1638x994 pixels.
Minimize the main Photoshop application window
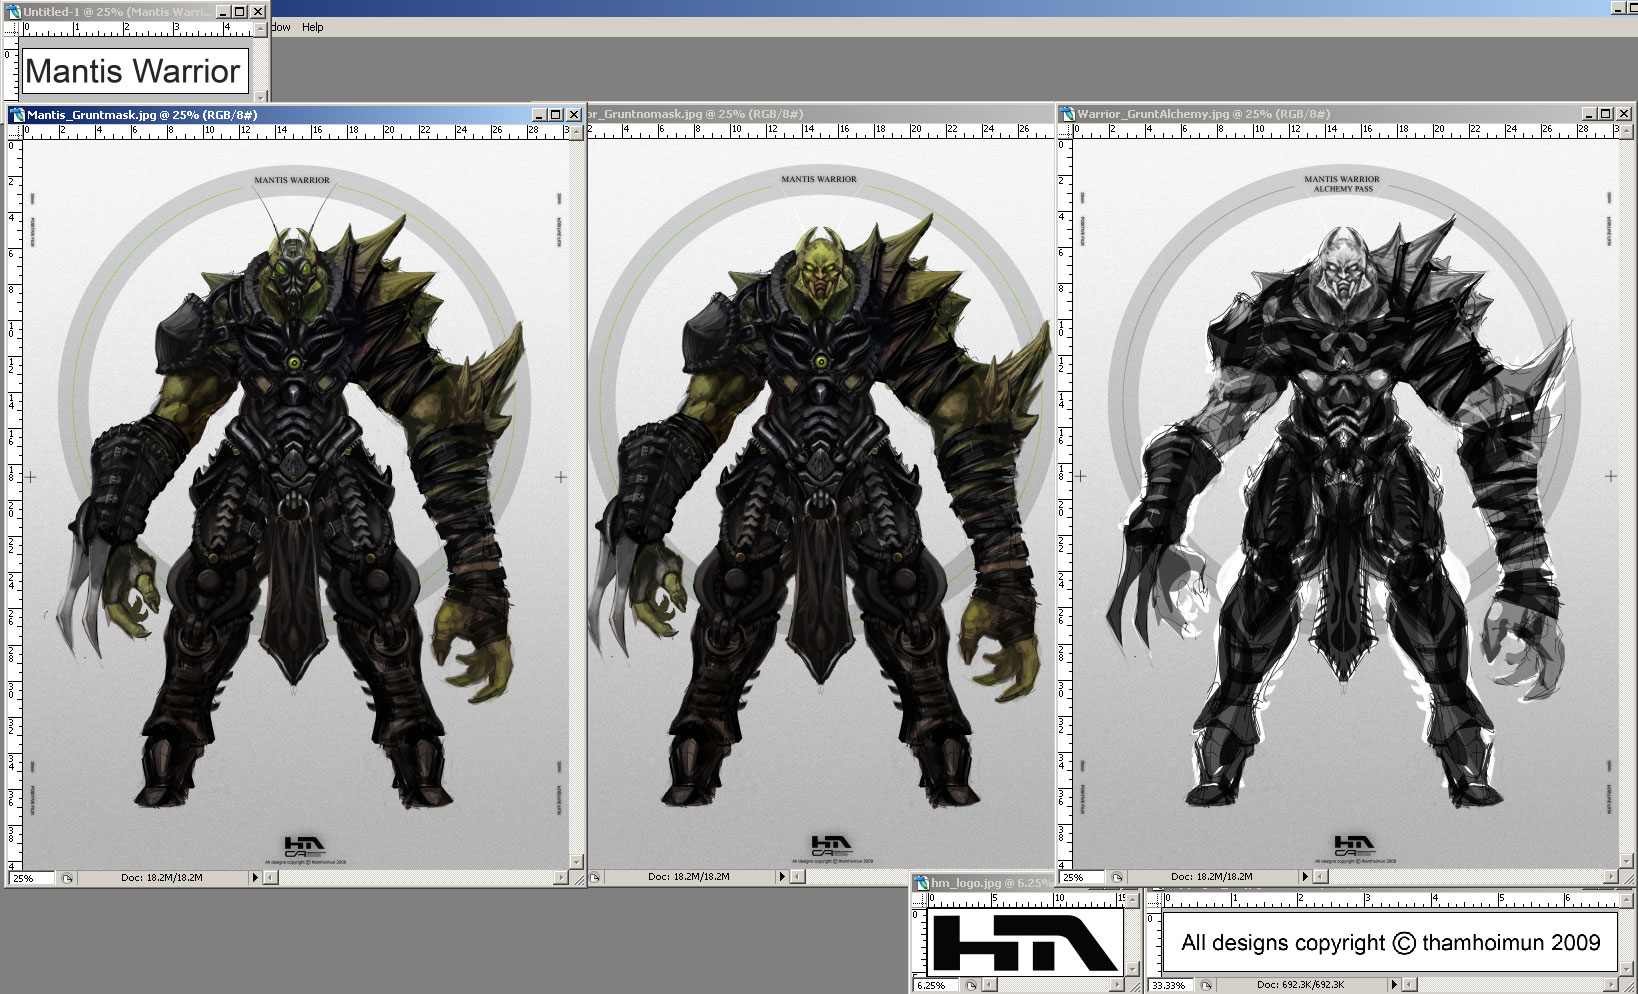pos(1618,8)
